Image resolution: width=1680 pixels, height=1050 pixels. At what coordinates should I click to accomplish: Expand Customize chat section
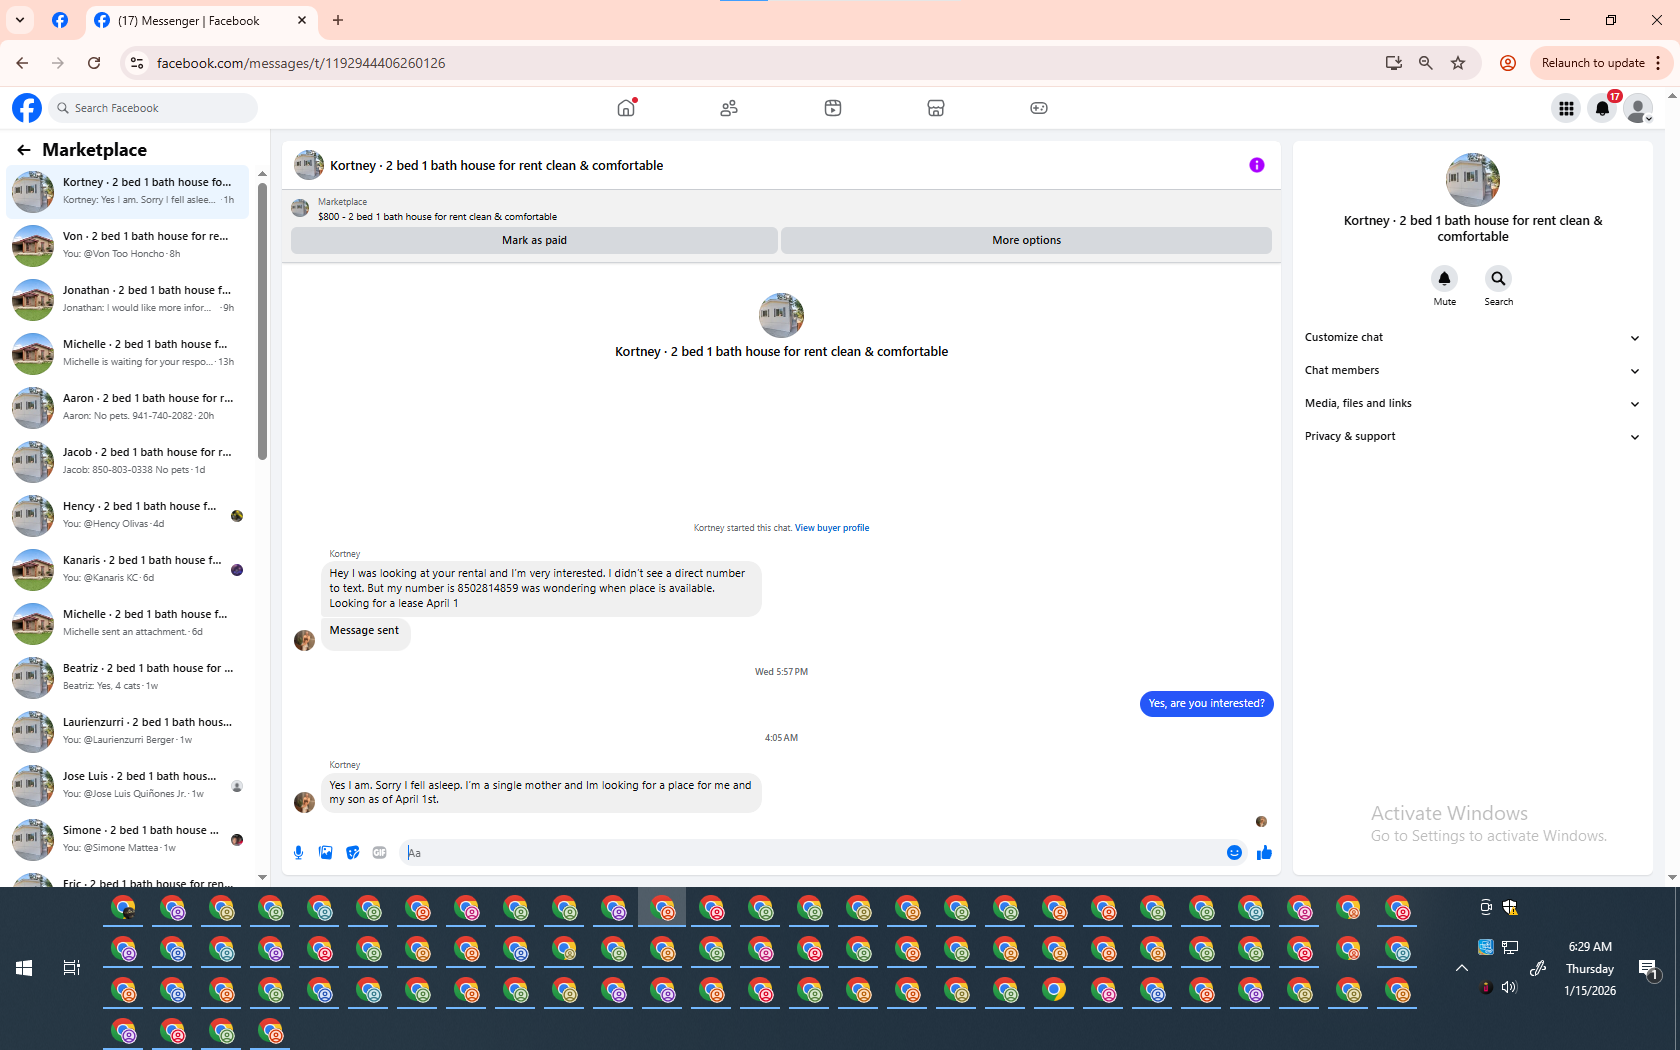1473,338
